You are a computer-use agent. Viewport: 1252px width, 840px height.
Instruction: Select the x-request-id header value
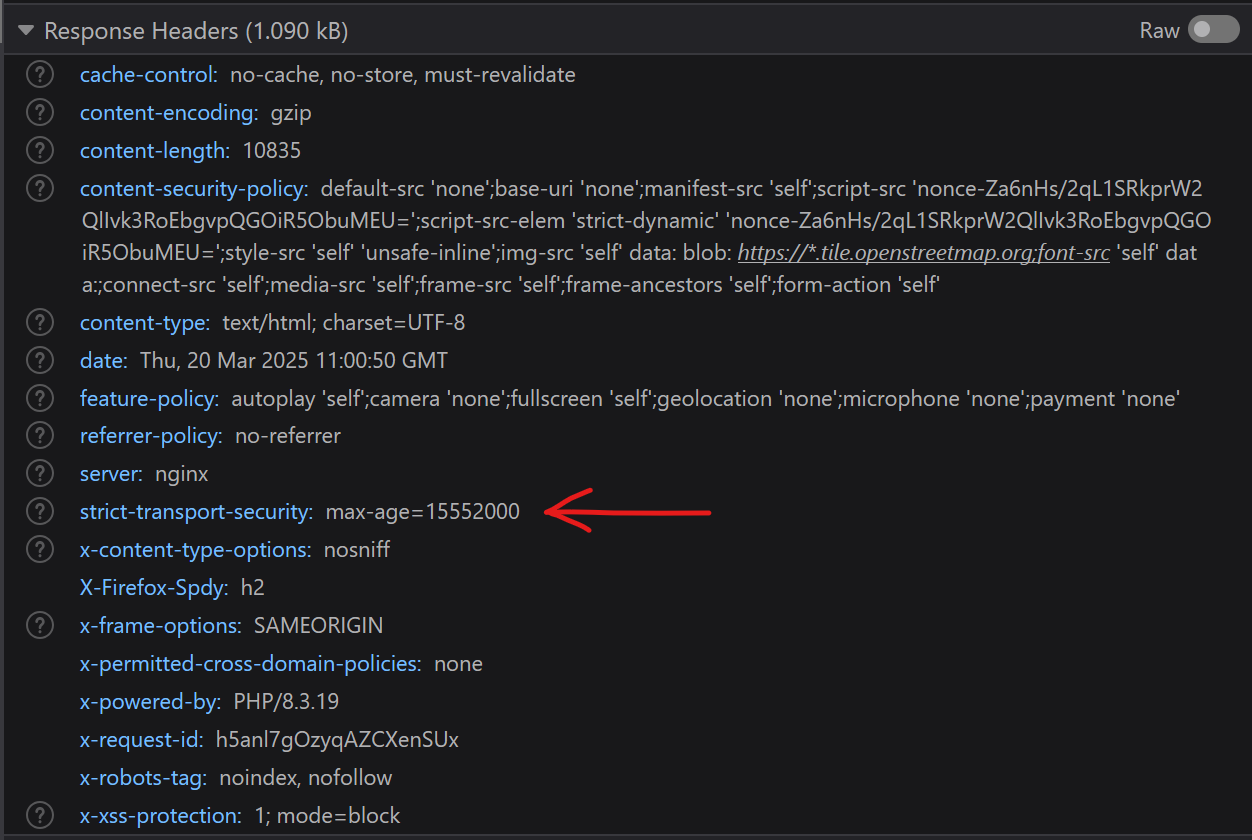337,740
